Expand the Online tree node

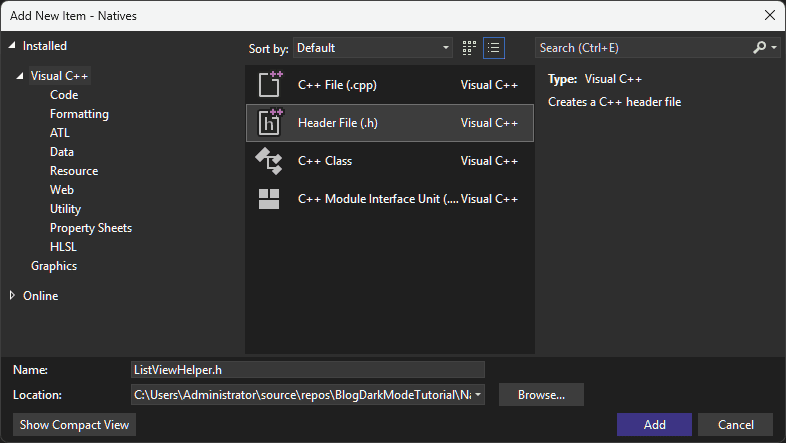click(13, 295)
